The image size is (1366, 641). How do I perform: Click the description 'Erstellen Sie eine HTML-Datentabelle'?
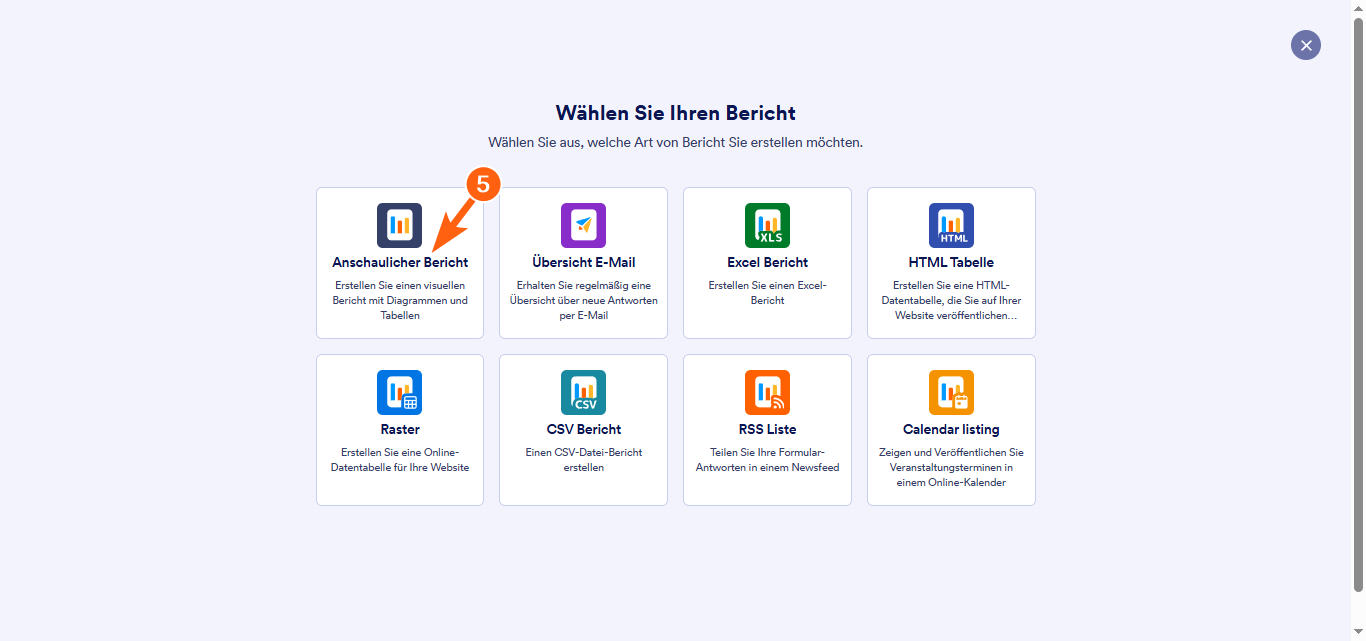pyautogui.click(x=951, y=300)
